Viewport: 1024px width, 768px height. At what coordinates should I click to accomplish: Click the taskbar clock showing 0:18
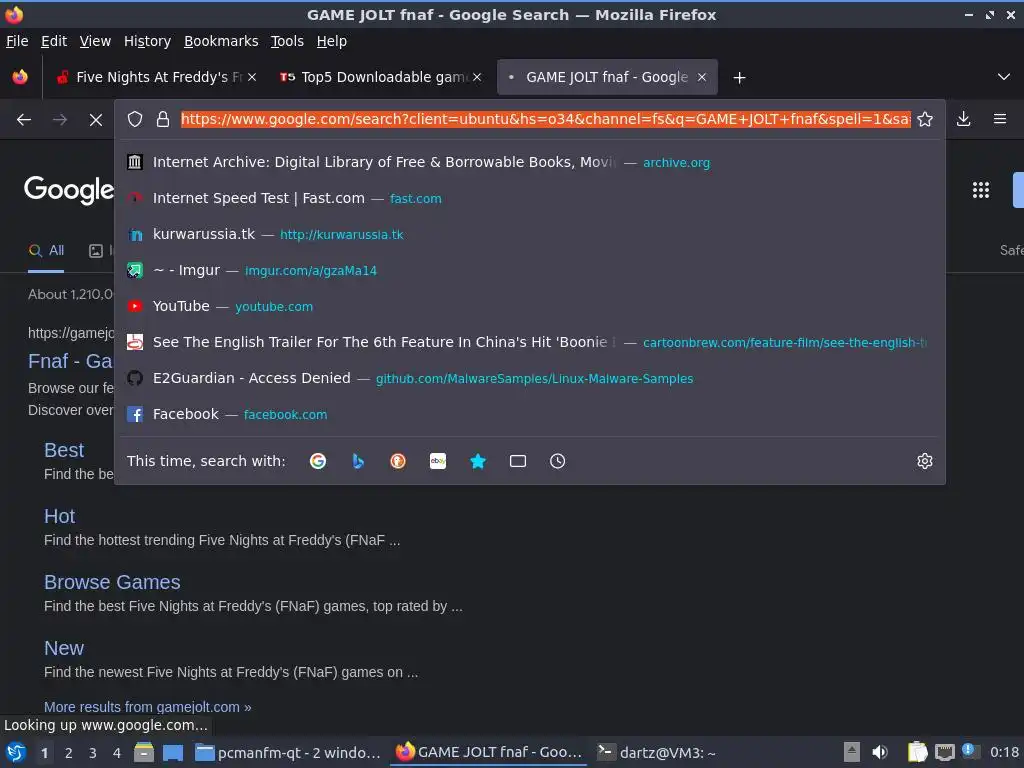click(x=1004, y=752)
